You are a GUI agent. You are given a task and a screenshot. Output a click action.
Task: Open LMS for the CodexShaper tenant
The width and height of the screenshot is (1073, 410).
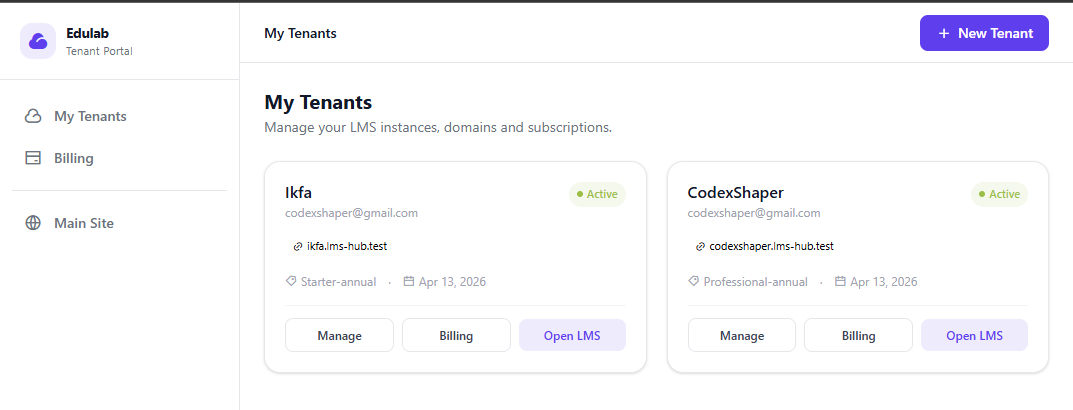point(974,335)
